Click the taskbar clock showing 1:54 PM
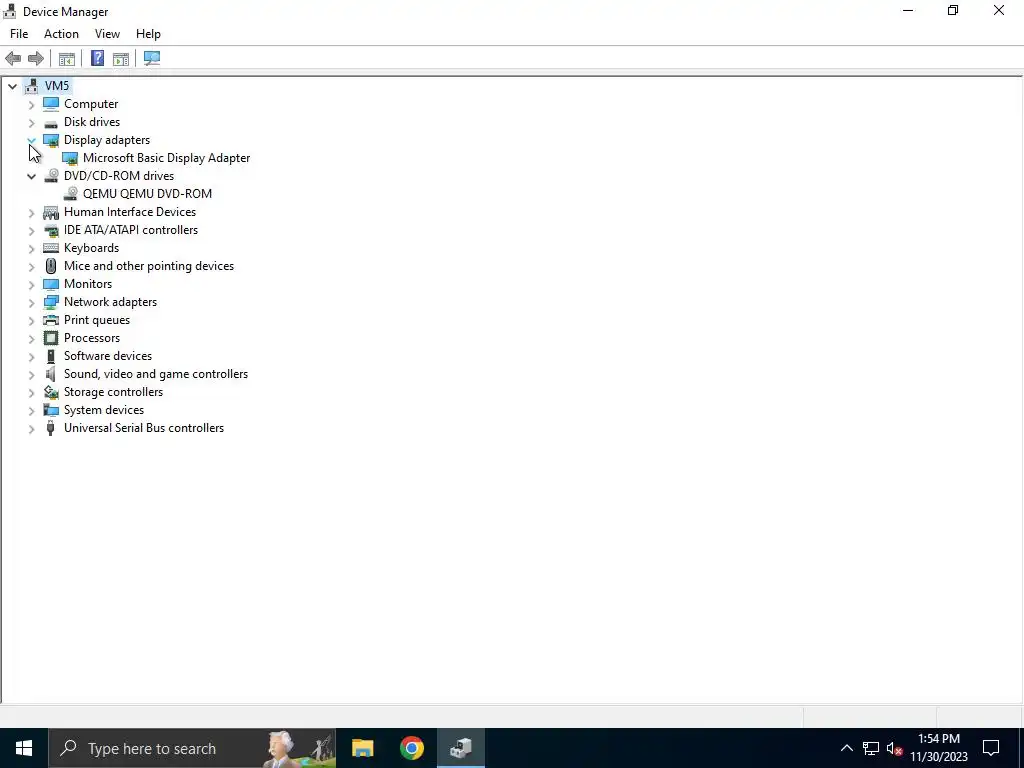 (939, 748)
